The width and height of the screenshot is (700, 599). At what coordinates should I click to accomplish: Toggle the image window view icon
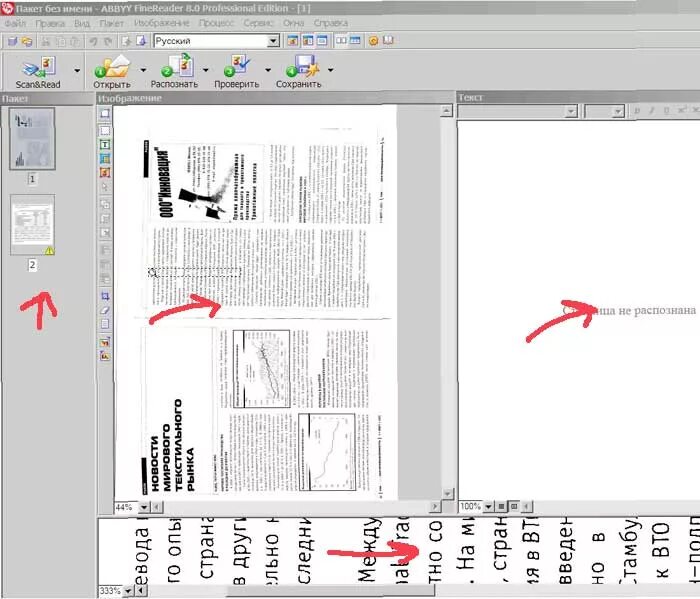(x=308, y=41)
